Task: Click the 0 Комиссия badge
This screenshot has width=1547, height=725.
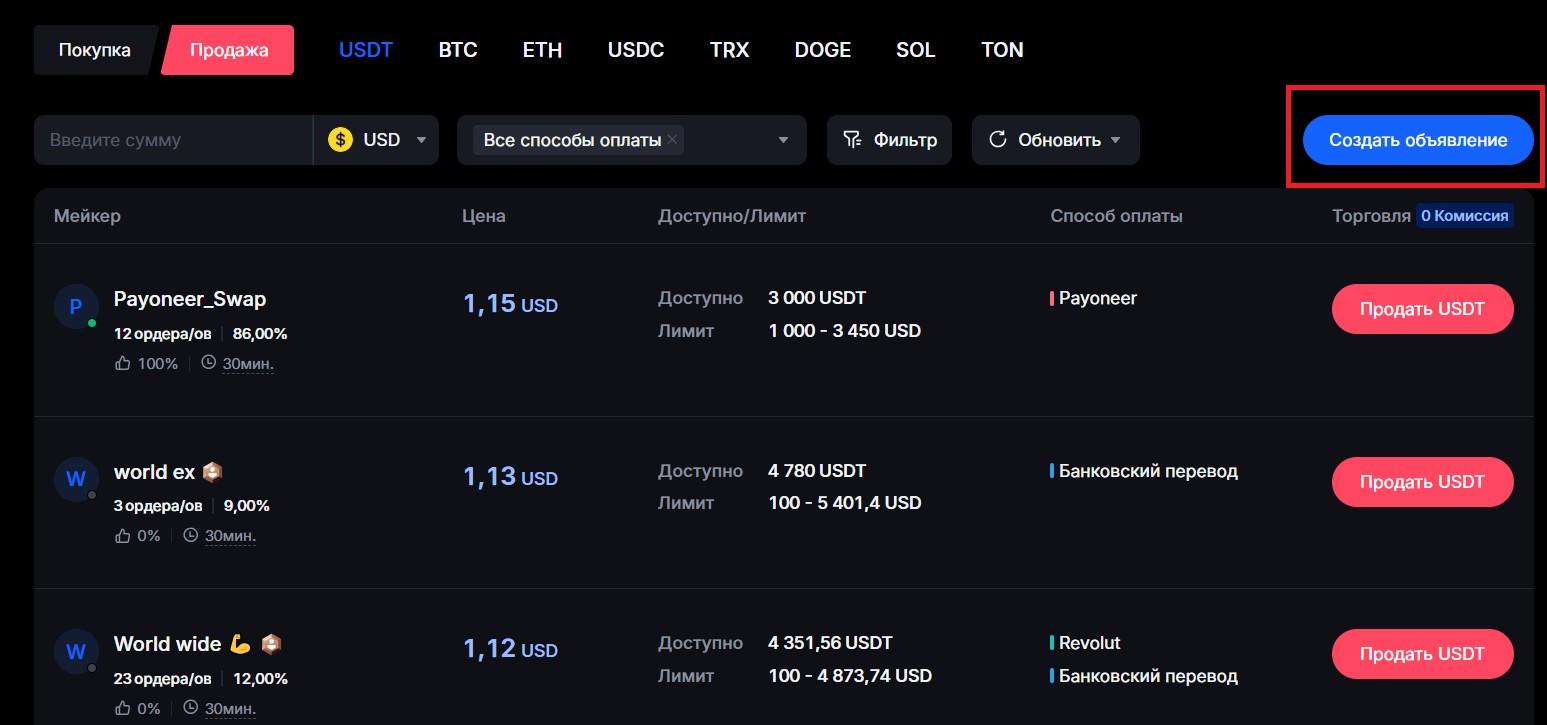Action: [x=1464, y=216]
